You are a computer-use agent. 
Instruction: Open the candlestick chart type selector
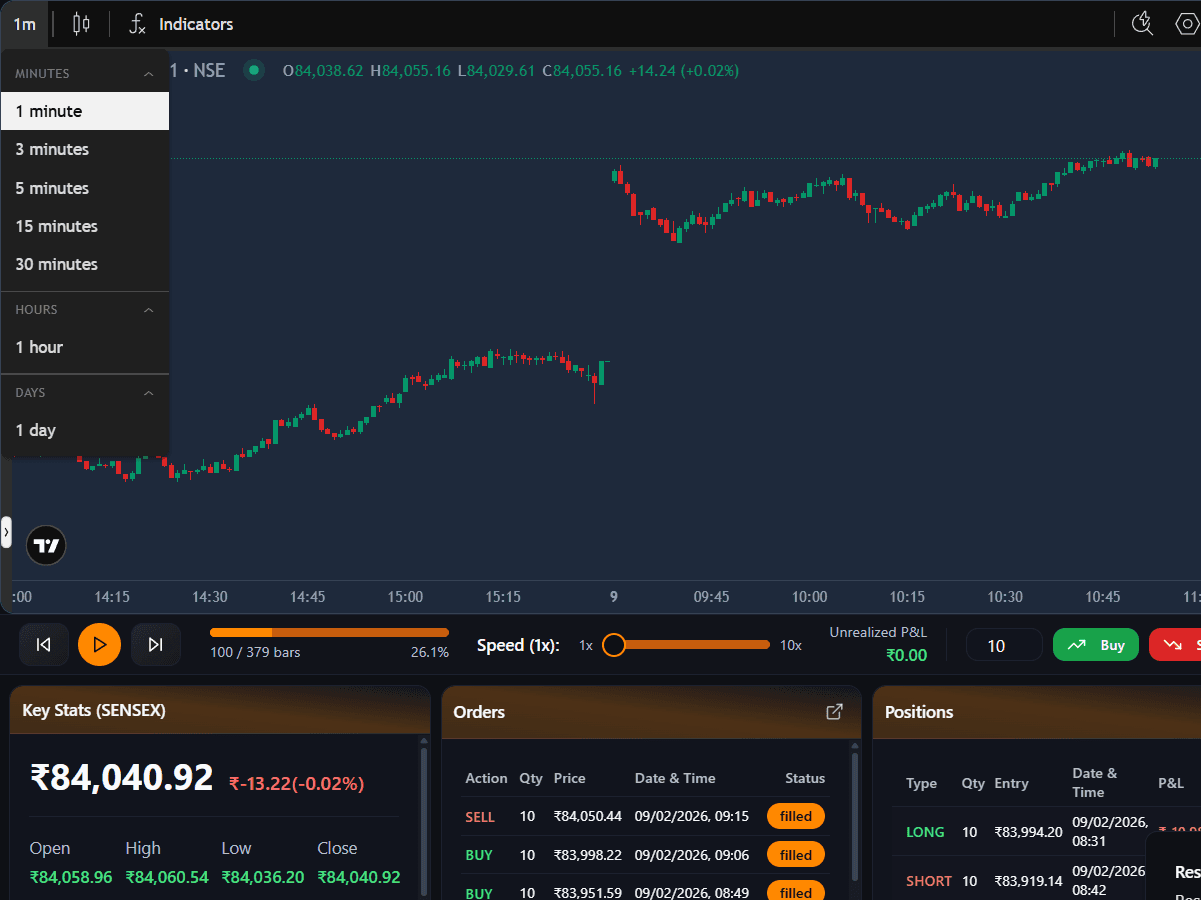tap(81, 24)
